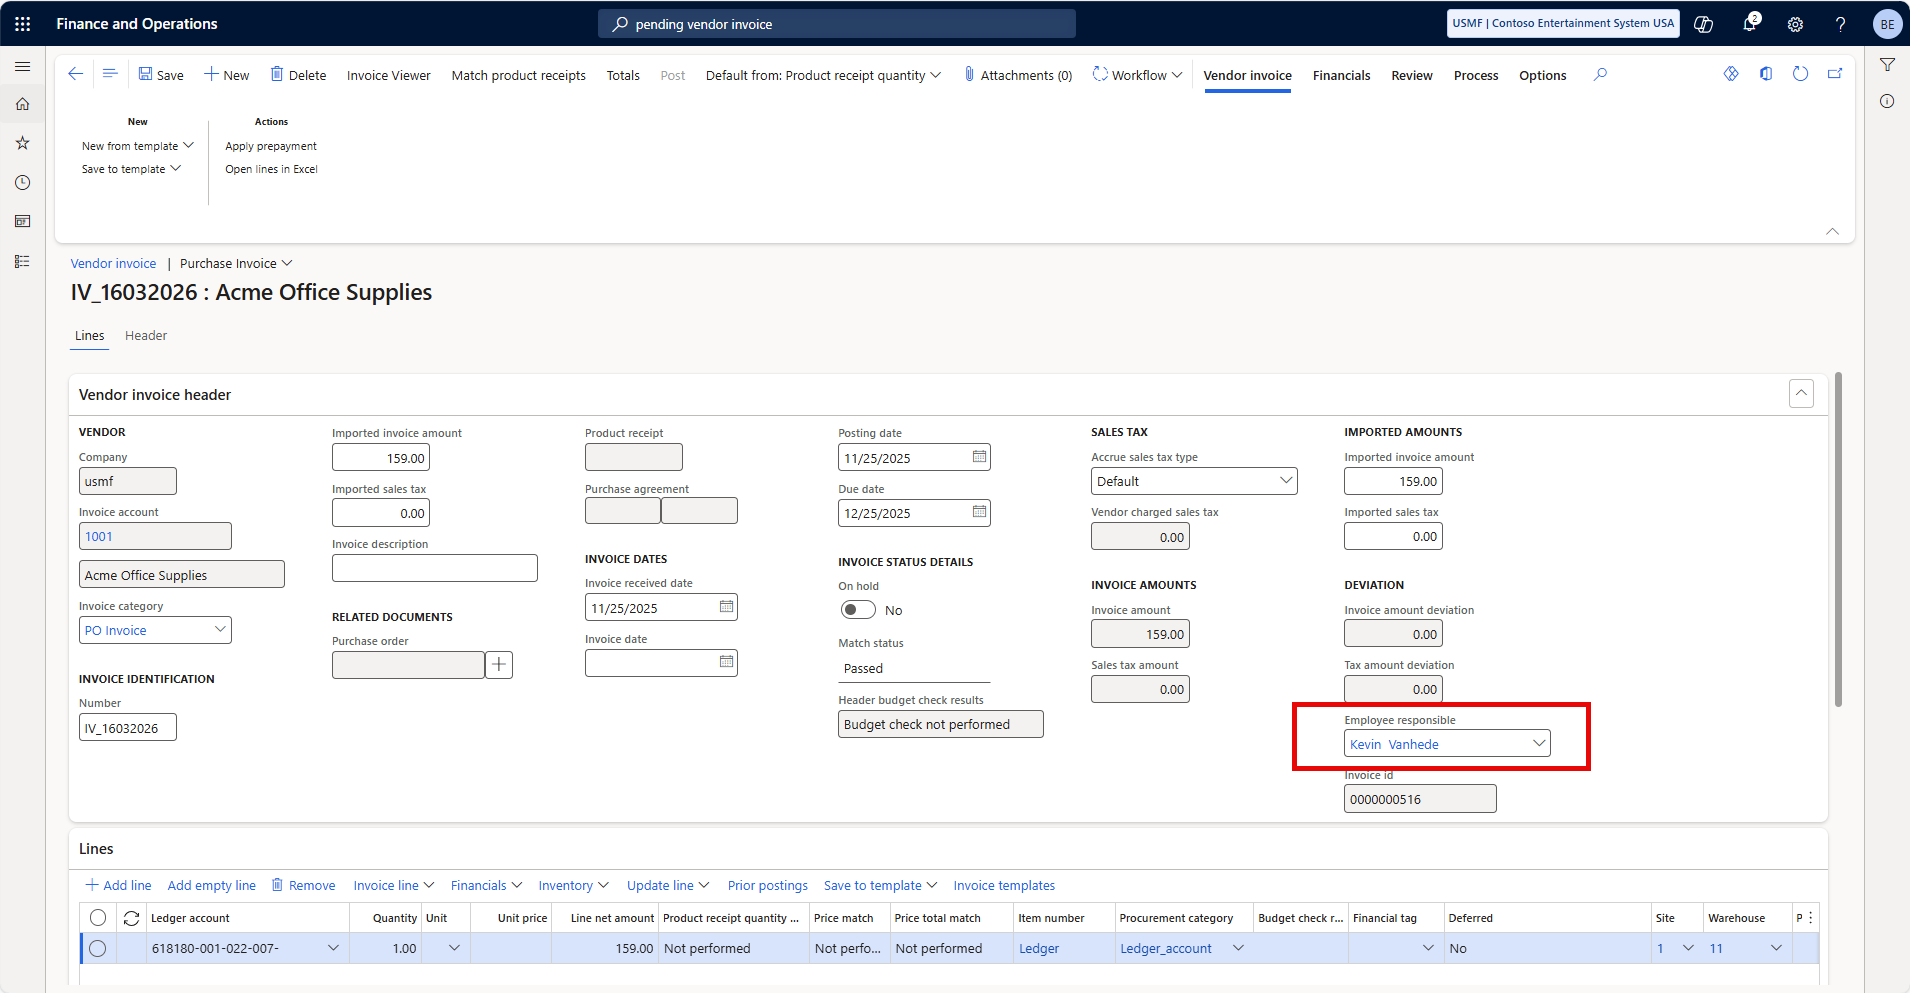Open Recent clock icon in sidebar
The image size is (1910, 993).
click(x=22, y=182)
